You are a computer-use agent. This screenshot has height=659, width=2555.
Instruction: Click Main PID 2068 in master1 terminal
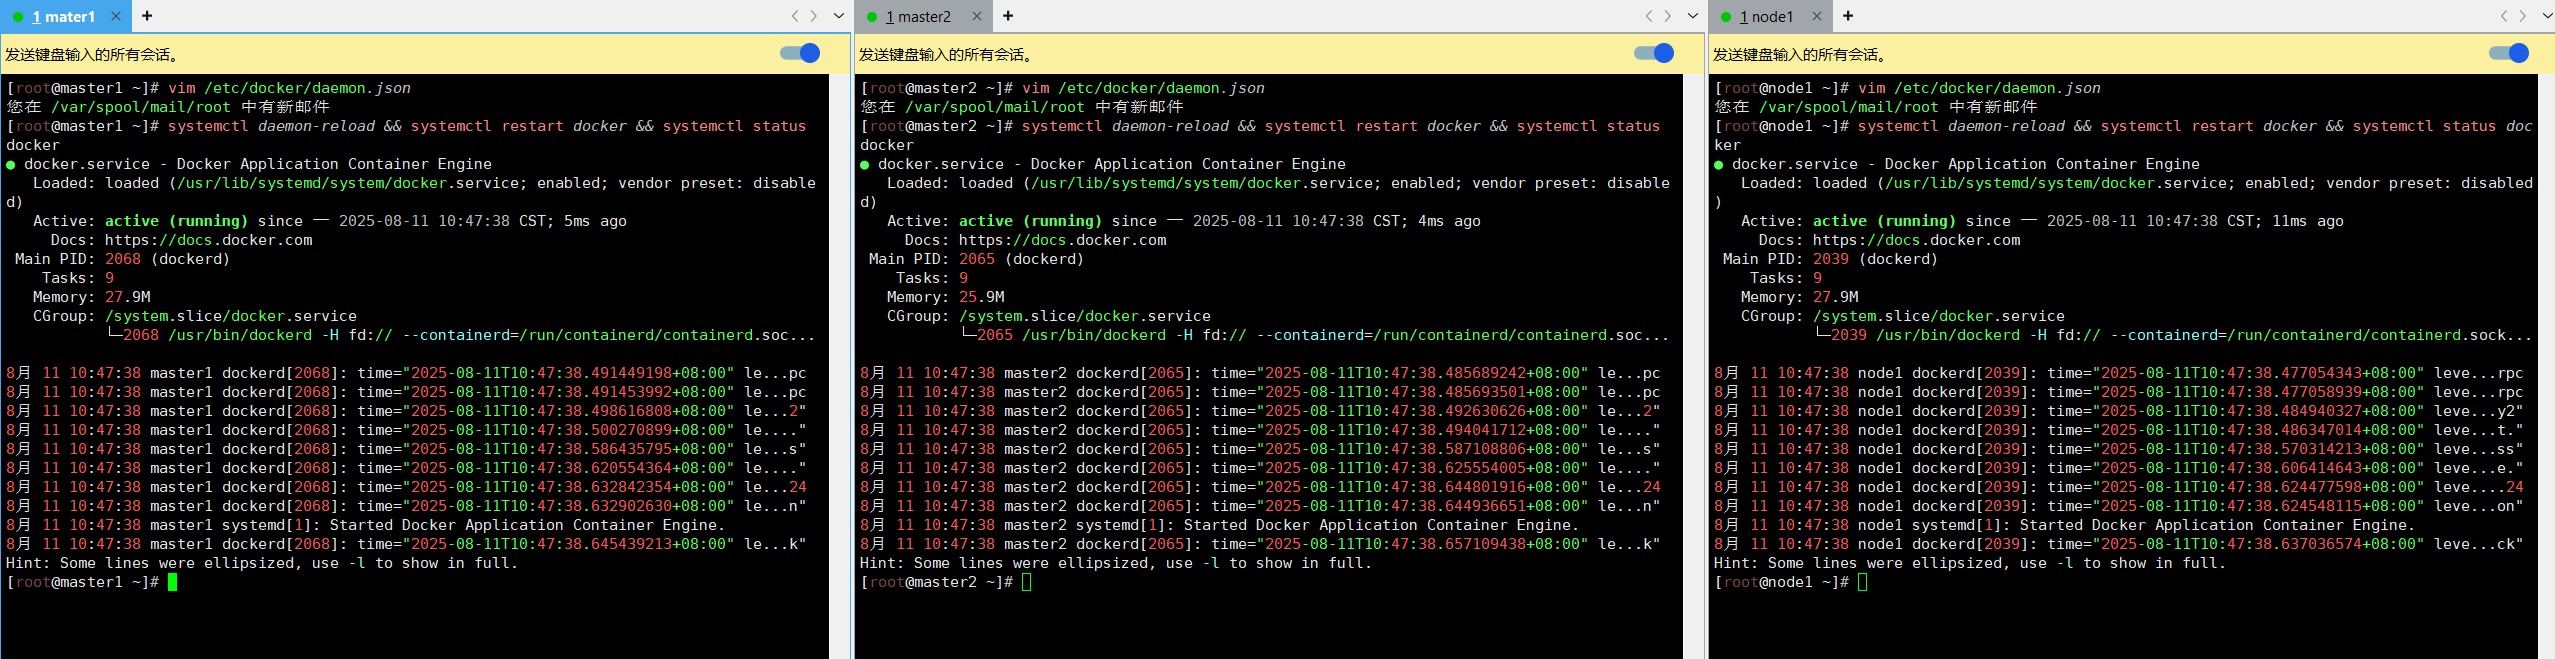tap(123, 259)
